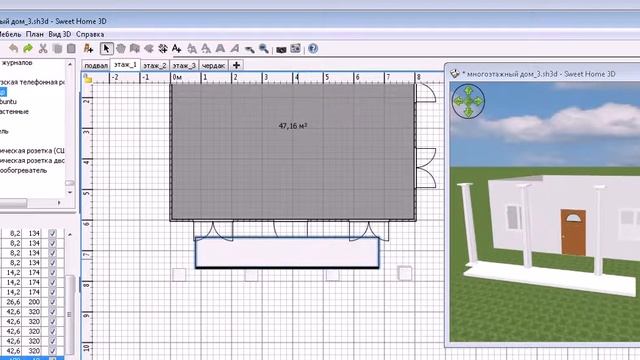This screenshot has height=360, width=640.
Task: Click the furniture table scrollbar up arrow
Action: 70,234
